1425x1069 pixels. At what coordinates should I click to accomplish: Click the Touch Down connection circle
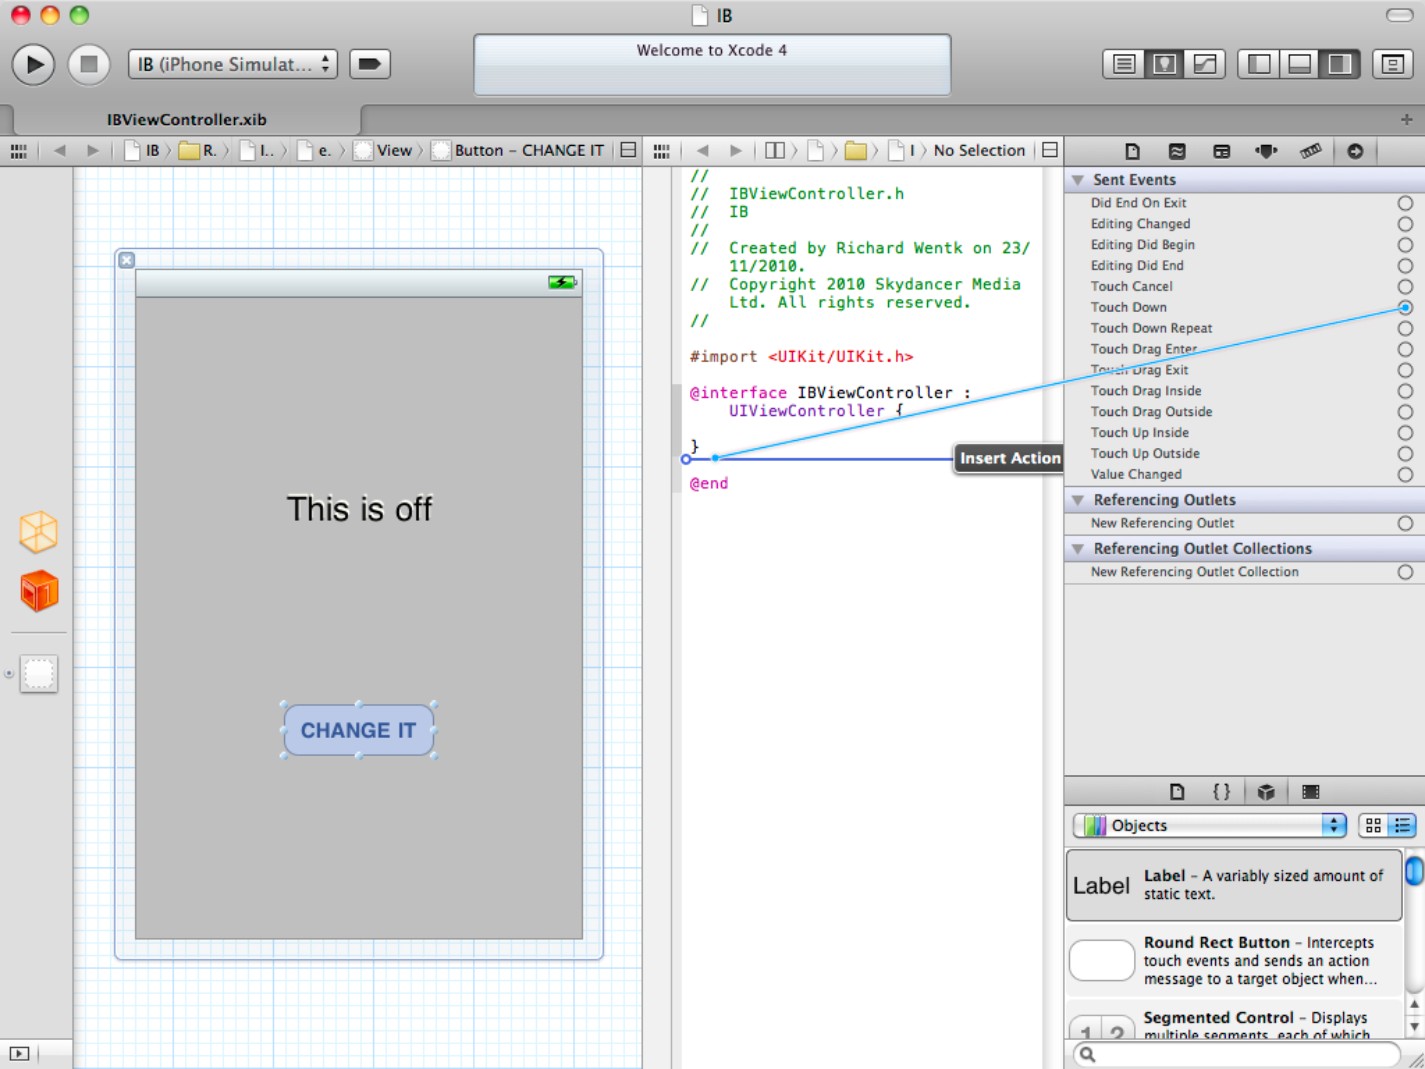tap(1405, 307)
